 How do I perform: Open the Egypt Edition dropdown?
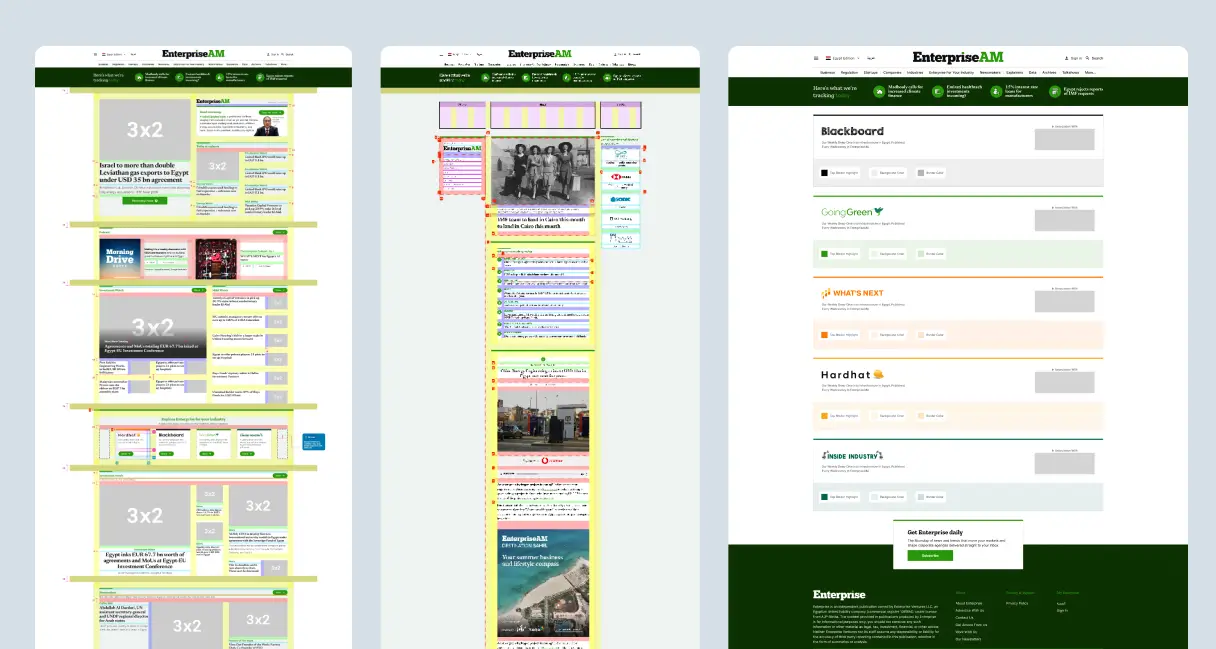pyautogui.click(x=842, y=57)
